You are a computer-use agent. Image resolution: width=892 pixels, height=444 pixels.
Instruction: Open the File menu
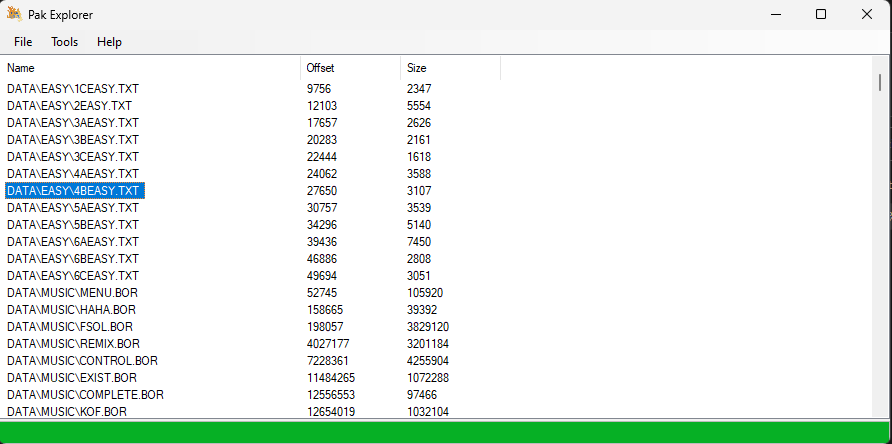[23, 42]
